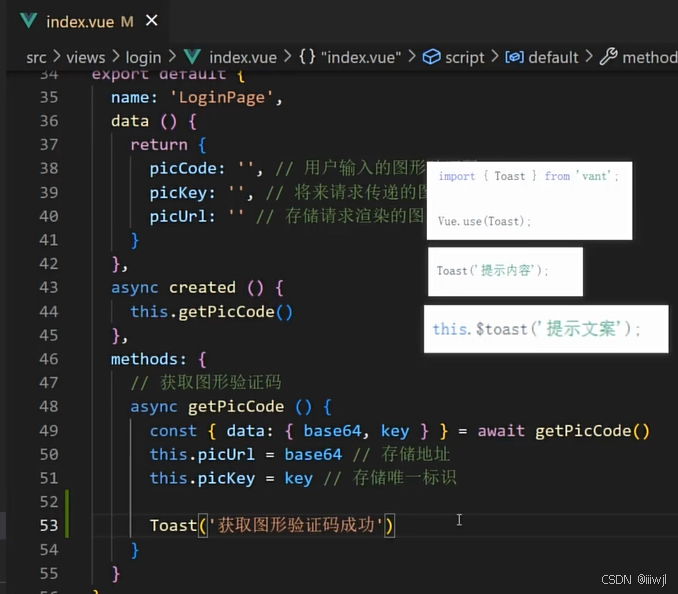Viewport: 678px width, 594px height.
Task: Click the return keyword on line 37
Action: [x=159, y=145]
